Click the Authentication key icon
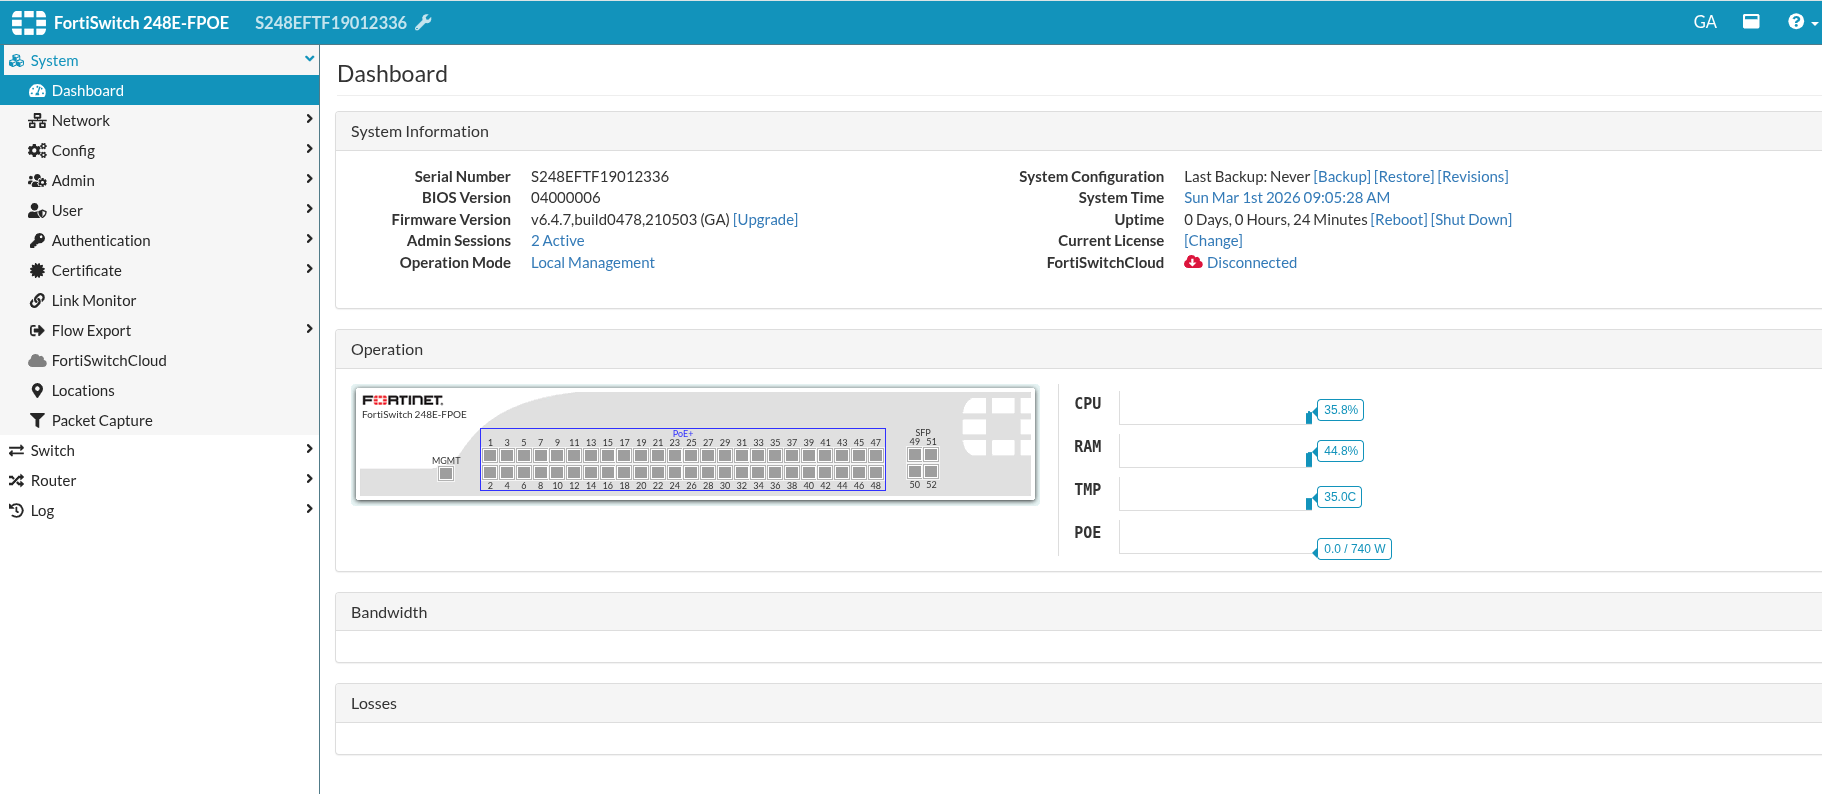Viewport: 1822px width, 794px height. coord(37,240)
